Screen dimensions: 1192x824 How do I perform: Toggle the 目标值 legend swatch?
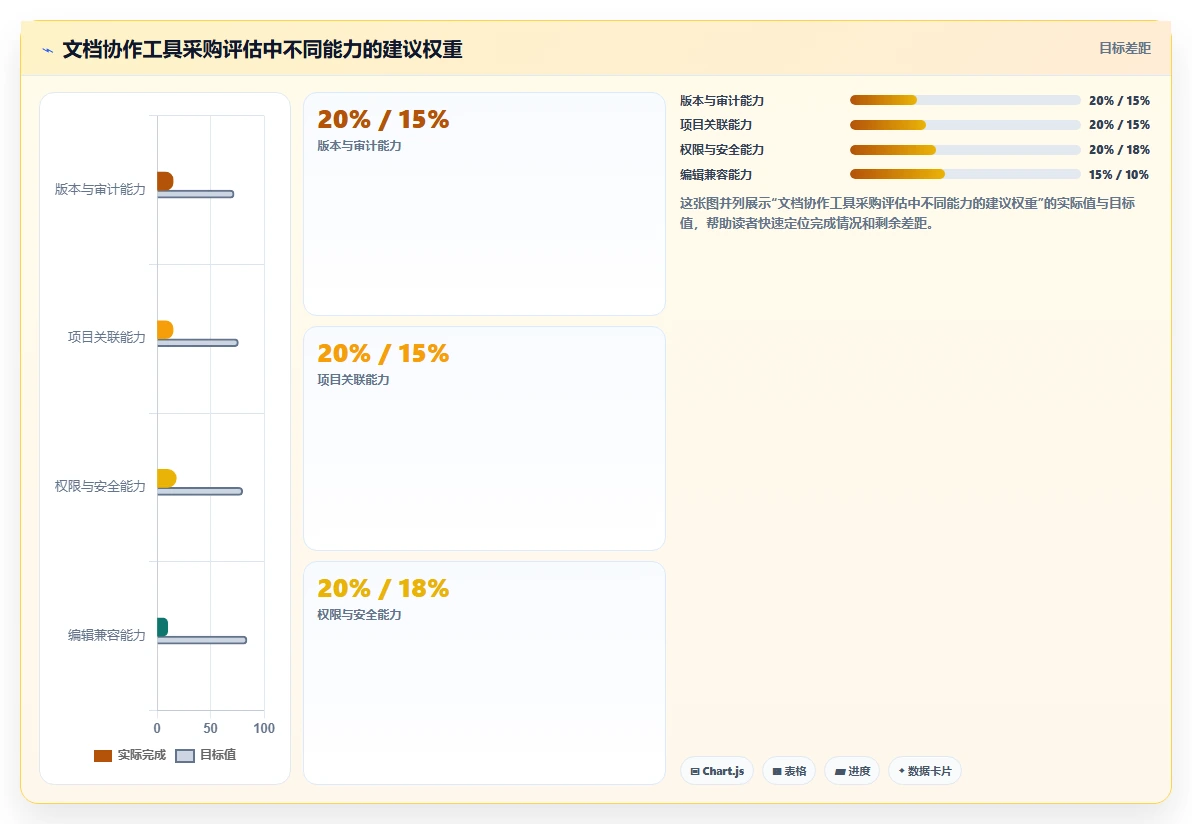point(185,756)
